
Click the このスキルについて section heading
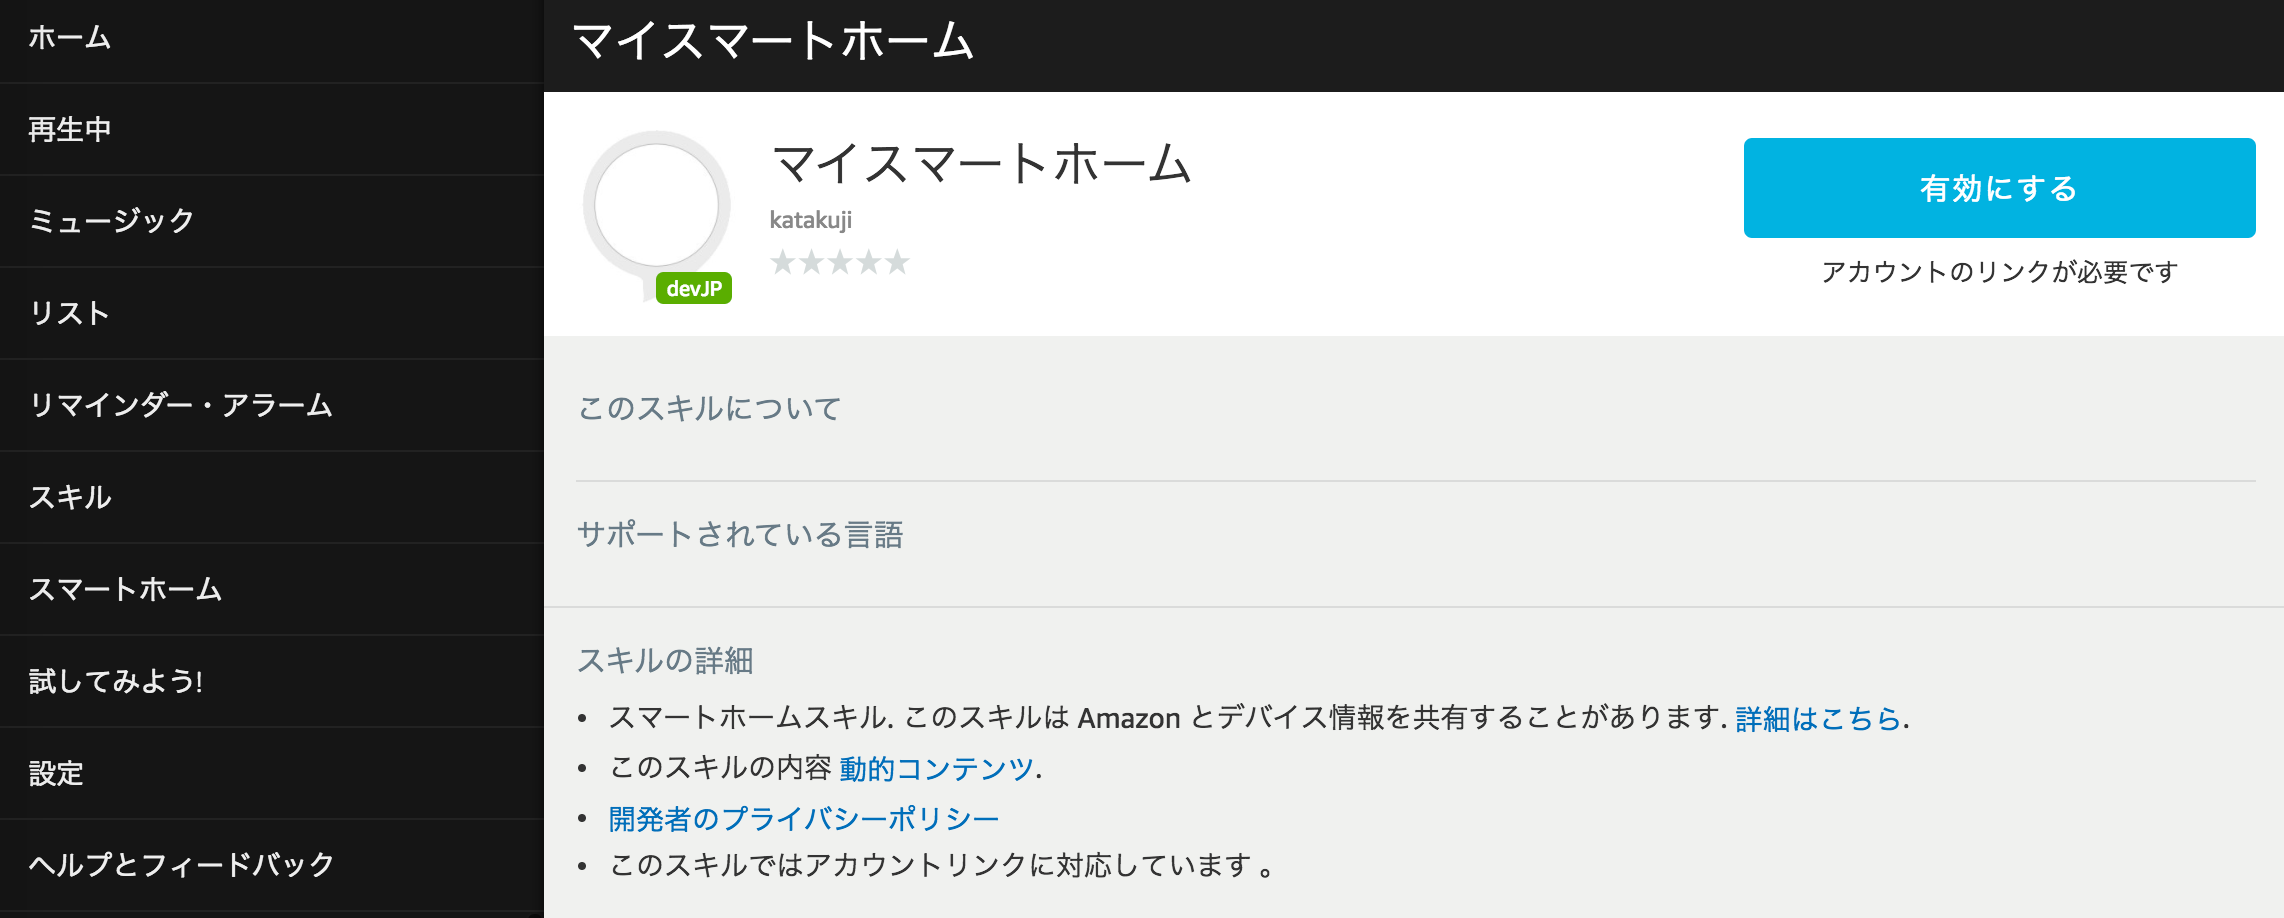(710, 408)
